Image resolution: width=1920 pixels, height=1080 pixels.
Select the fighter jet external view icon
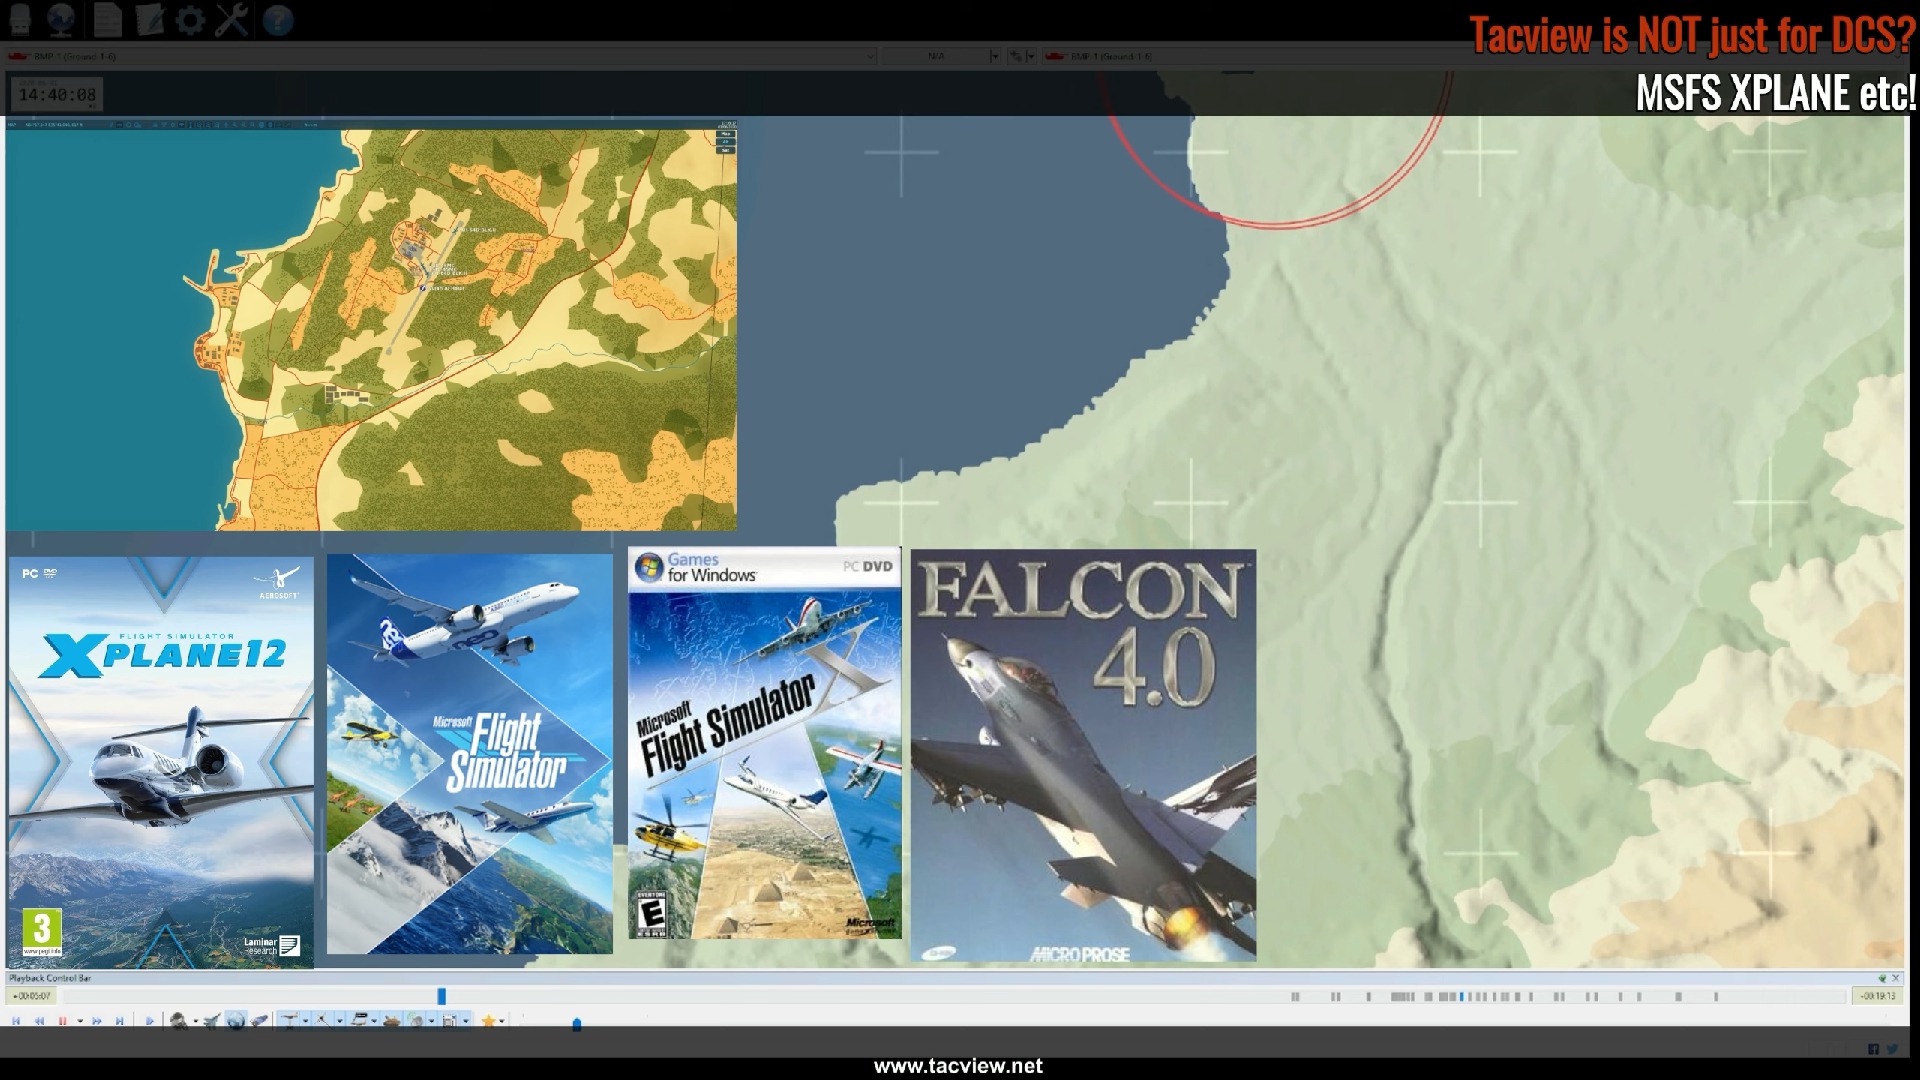212,1021
